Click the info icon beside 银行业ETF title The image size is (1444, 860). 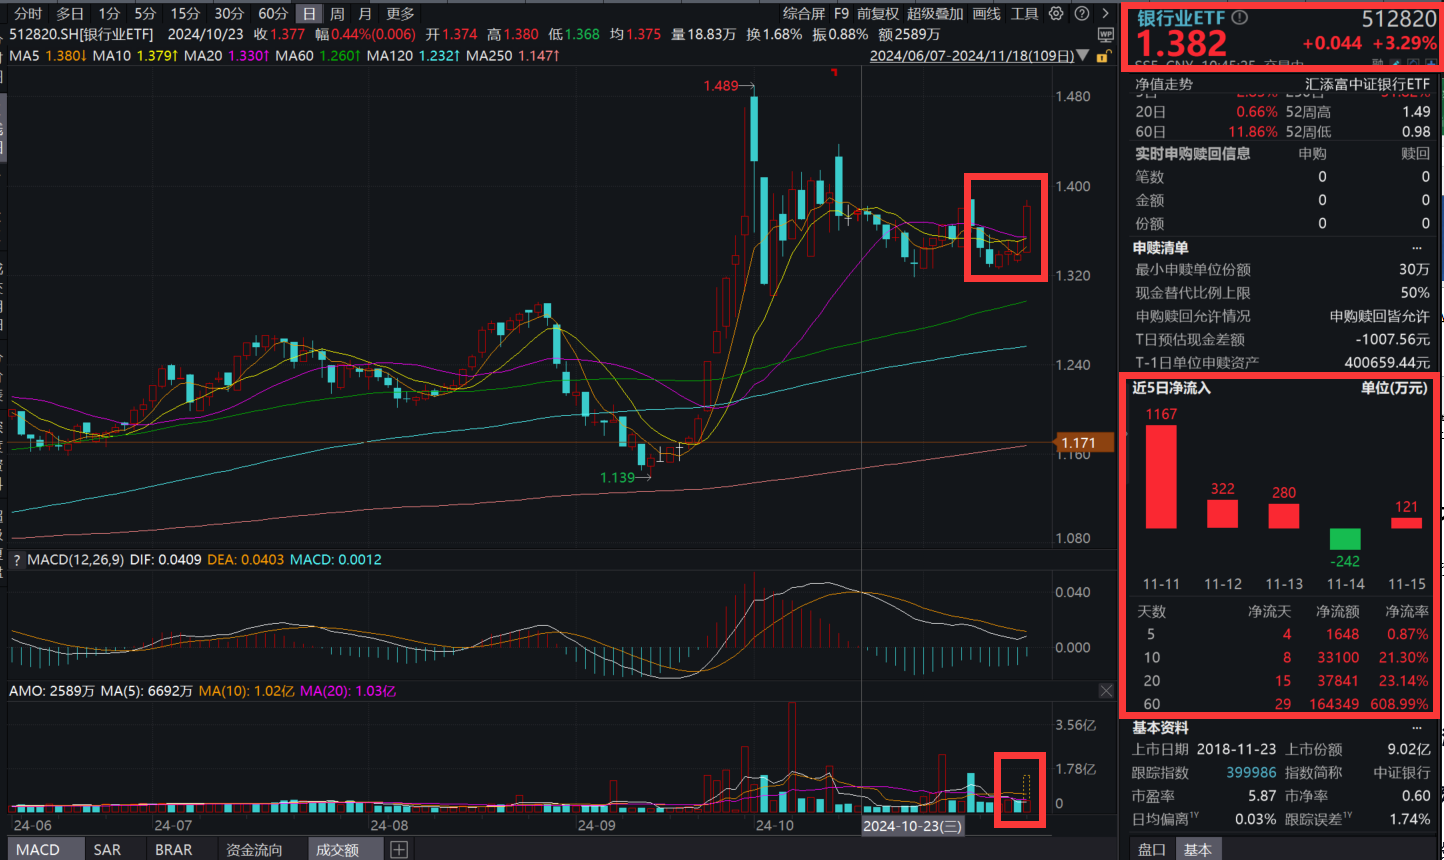click(x=1240, y=17)
